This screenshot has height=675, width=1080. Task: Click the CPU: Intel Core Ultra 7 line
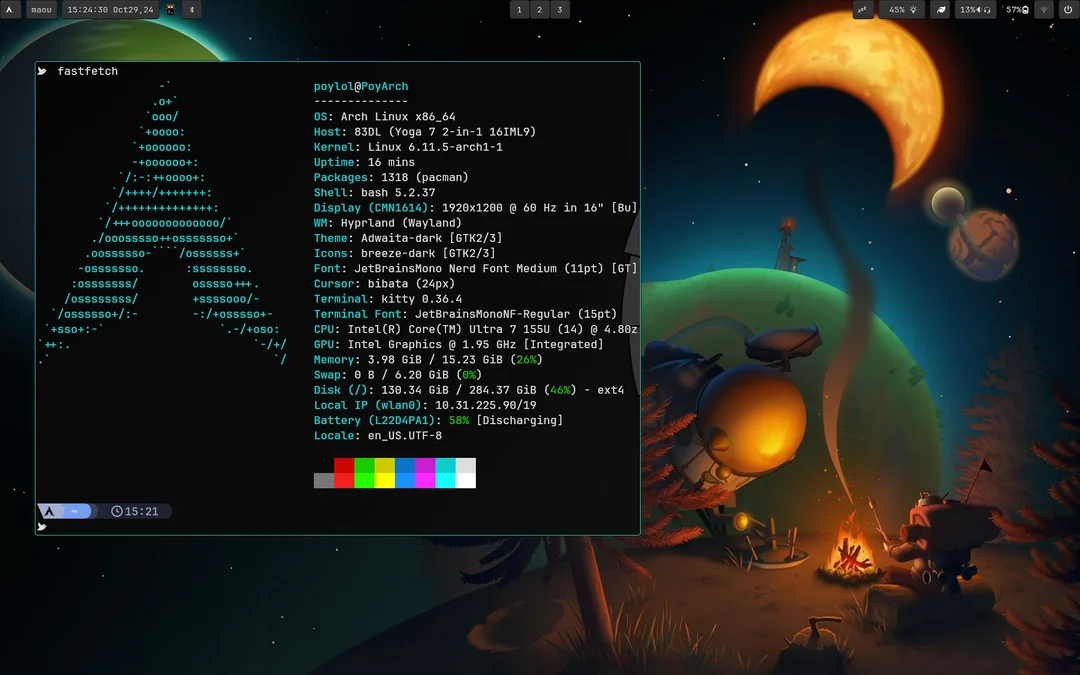click(x=475, y=329)
